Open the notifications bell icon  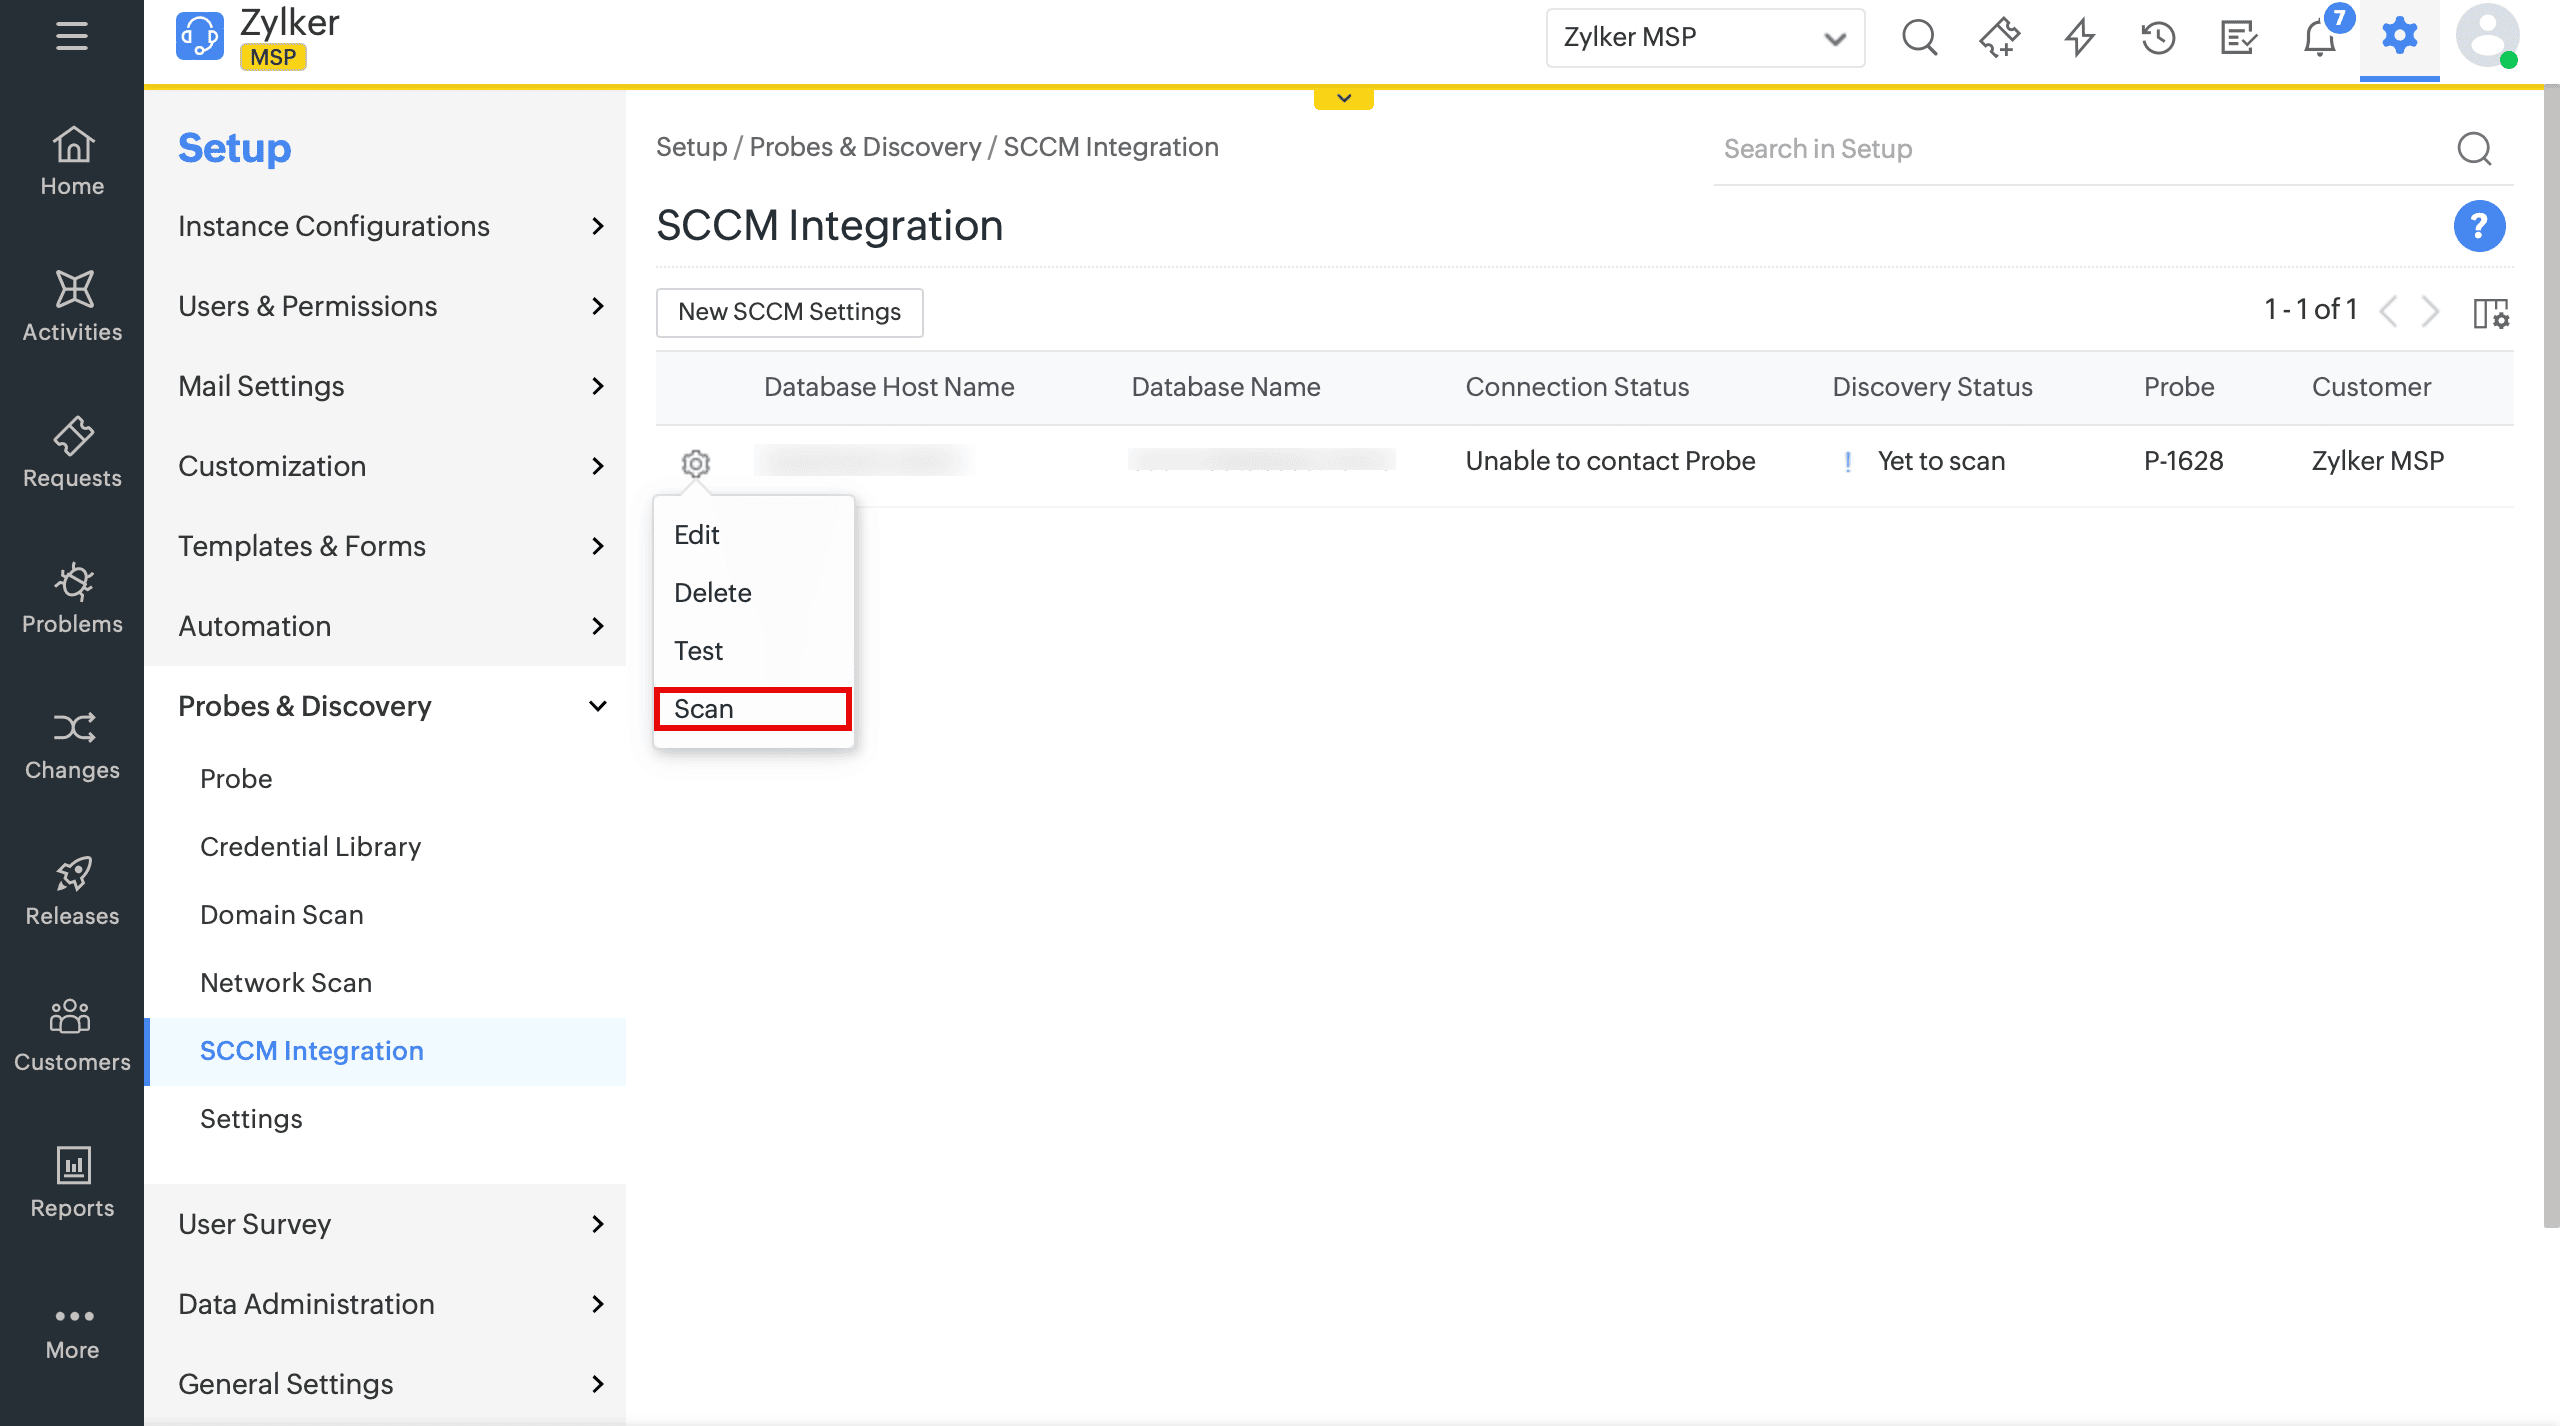pos(2319,39)
